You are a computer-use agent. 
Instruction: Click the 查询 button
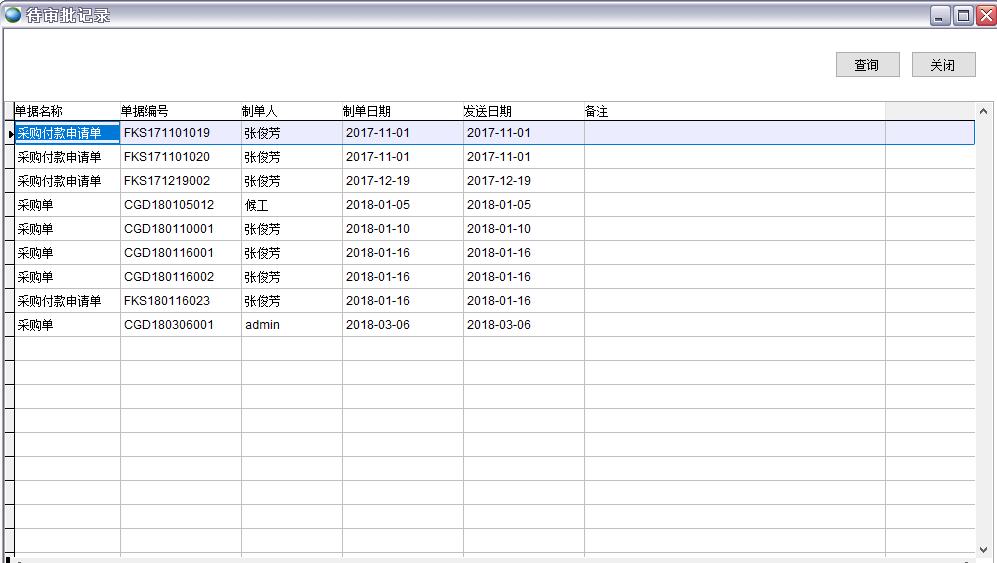point(867,65)
